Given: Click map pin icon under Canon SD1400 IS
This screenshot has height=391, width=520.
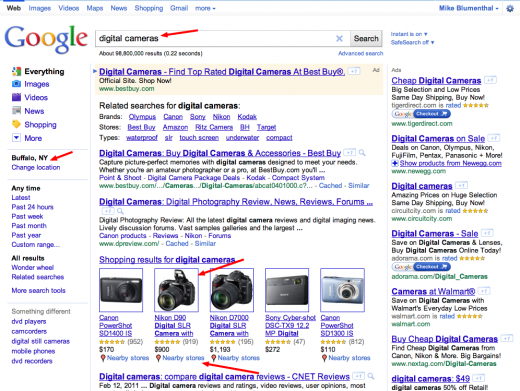Looking at the screenshot, I should [x=103, y=358].
